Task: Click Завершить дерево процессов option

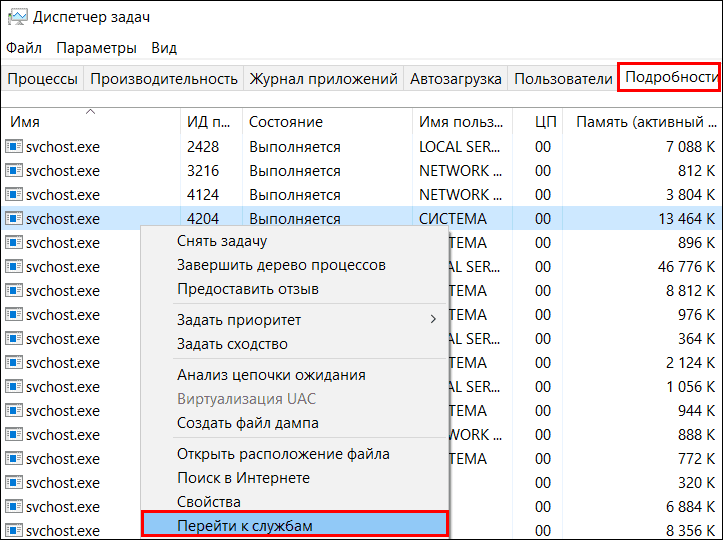Action: tap(281, 265)
